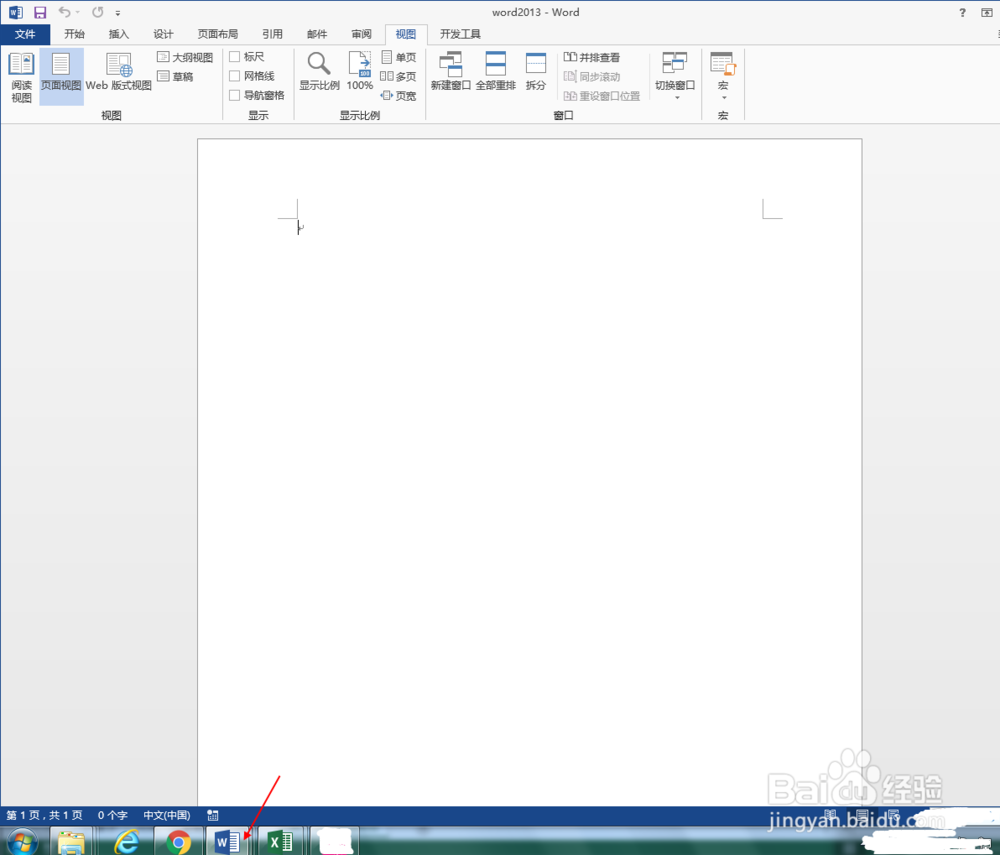Switch to the 开发工具 Developer tab
1000x855 pixels.
[460, 34]
